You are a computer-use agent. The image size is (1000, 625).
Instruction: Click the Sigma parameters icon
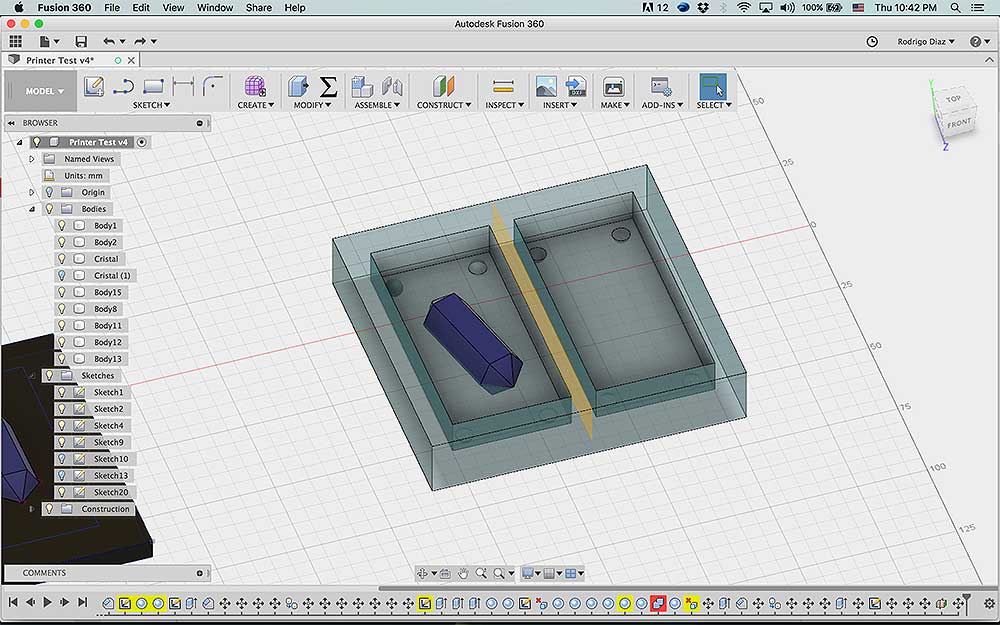click(x=328, y=86)
